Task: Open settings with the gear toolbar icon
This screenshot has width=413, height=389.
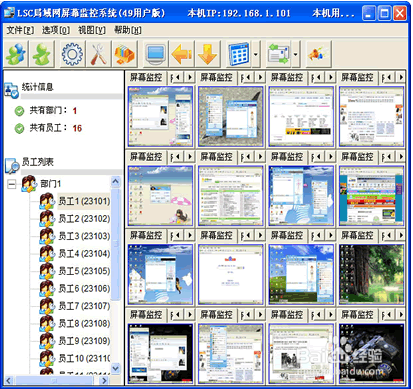Action: pyautogui.click(x=72, y=54)
